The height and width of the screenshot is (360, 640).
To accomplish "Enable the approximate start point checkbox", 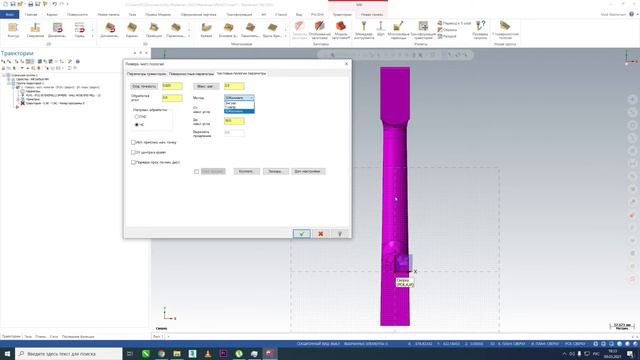I will 133,142.
